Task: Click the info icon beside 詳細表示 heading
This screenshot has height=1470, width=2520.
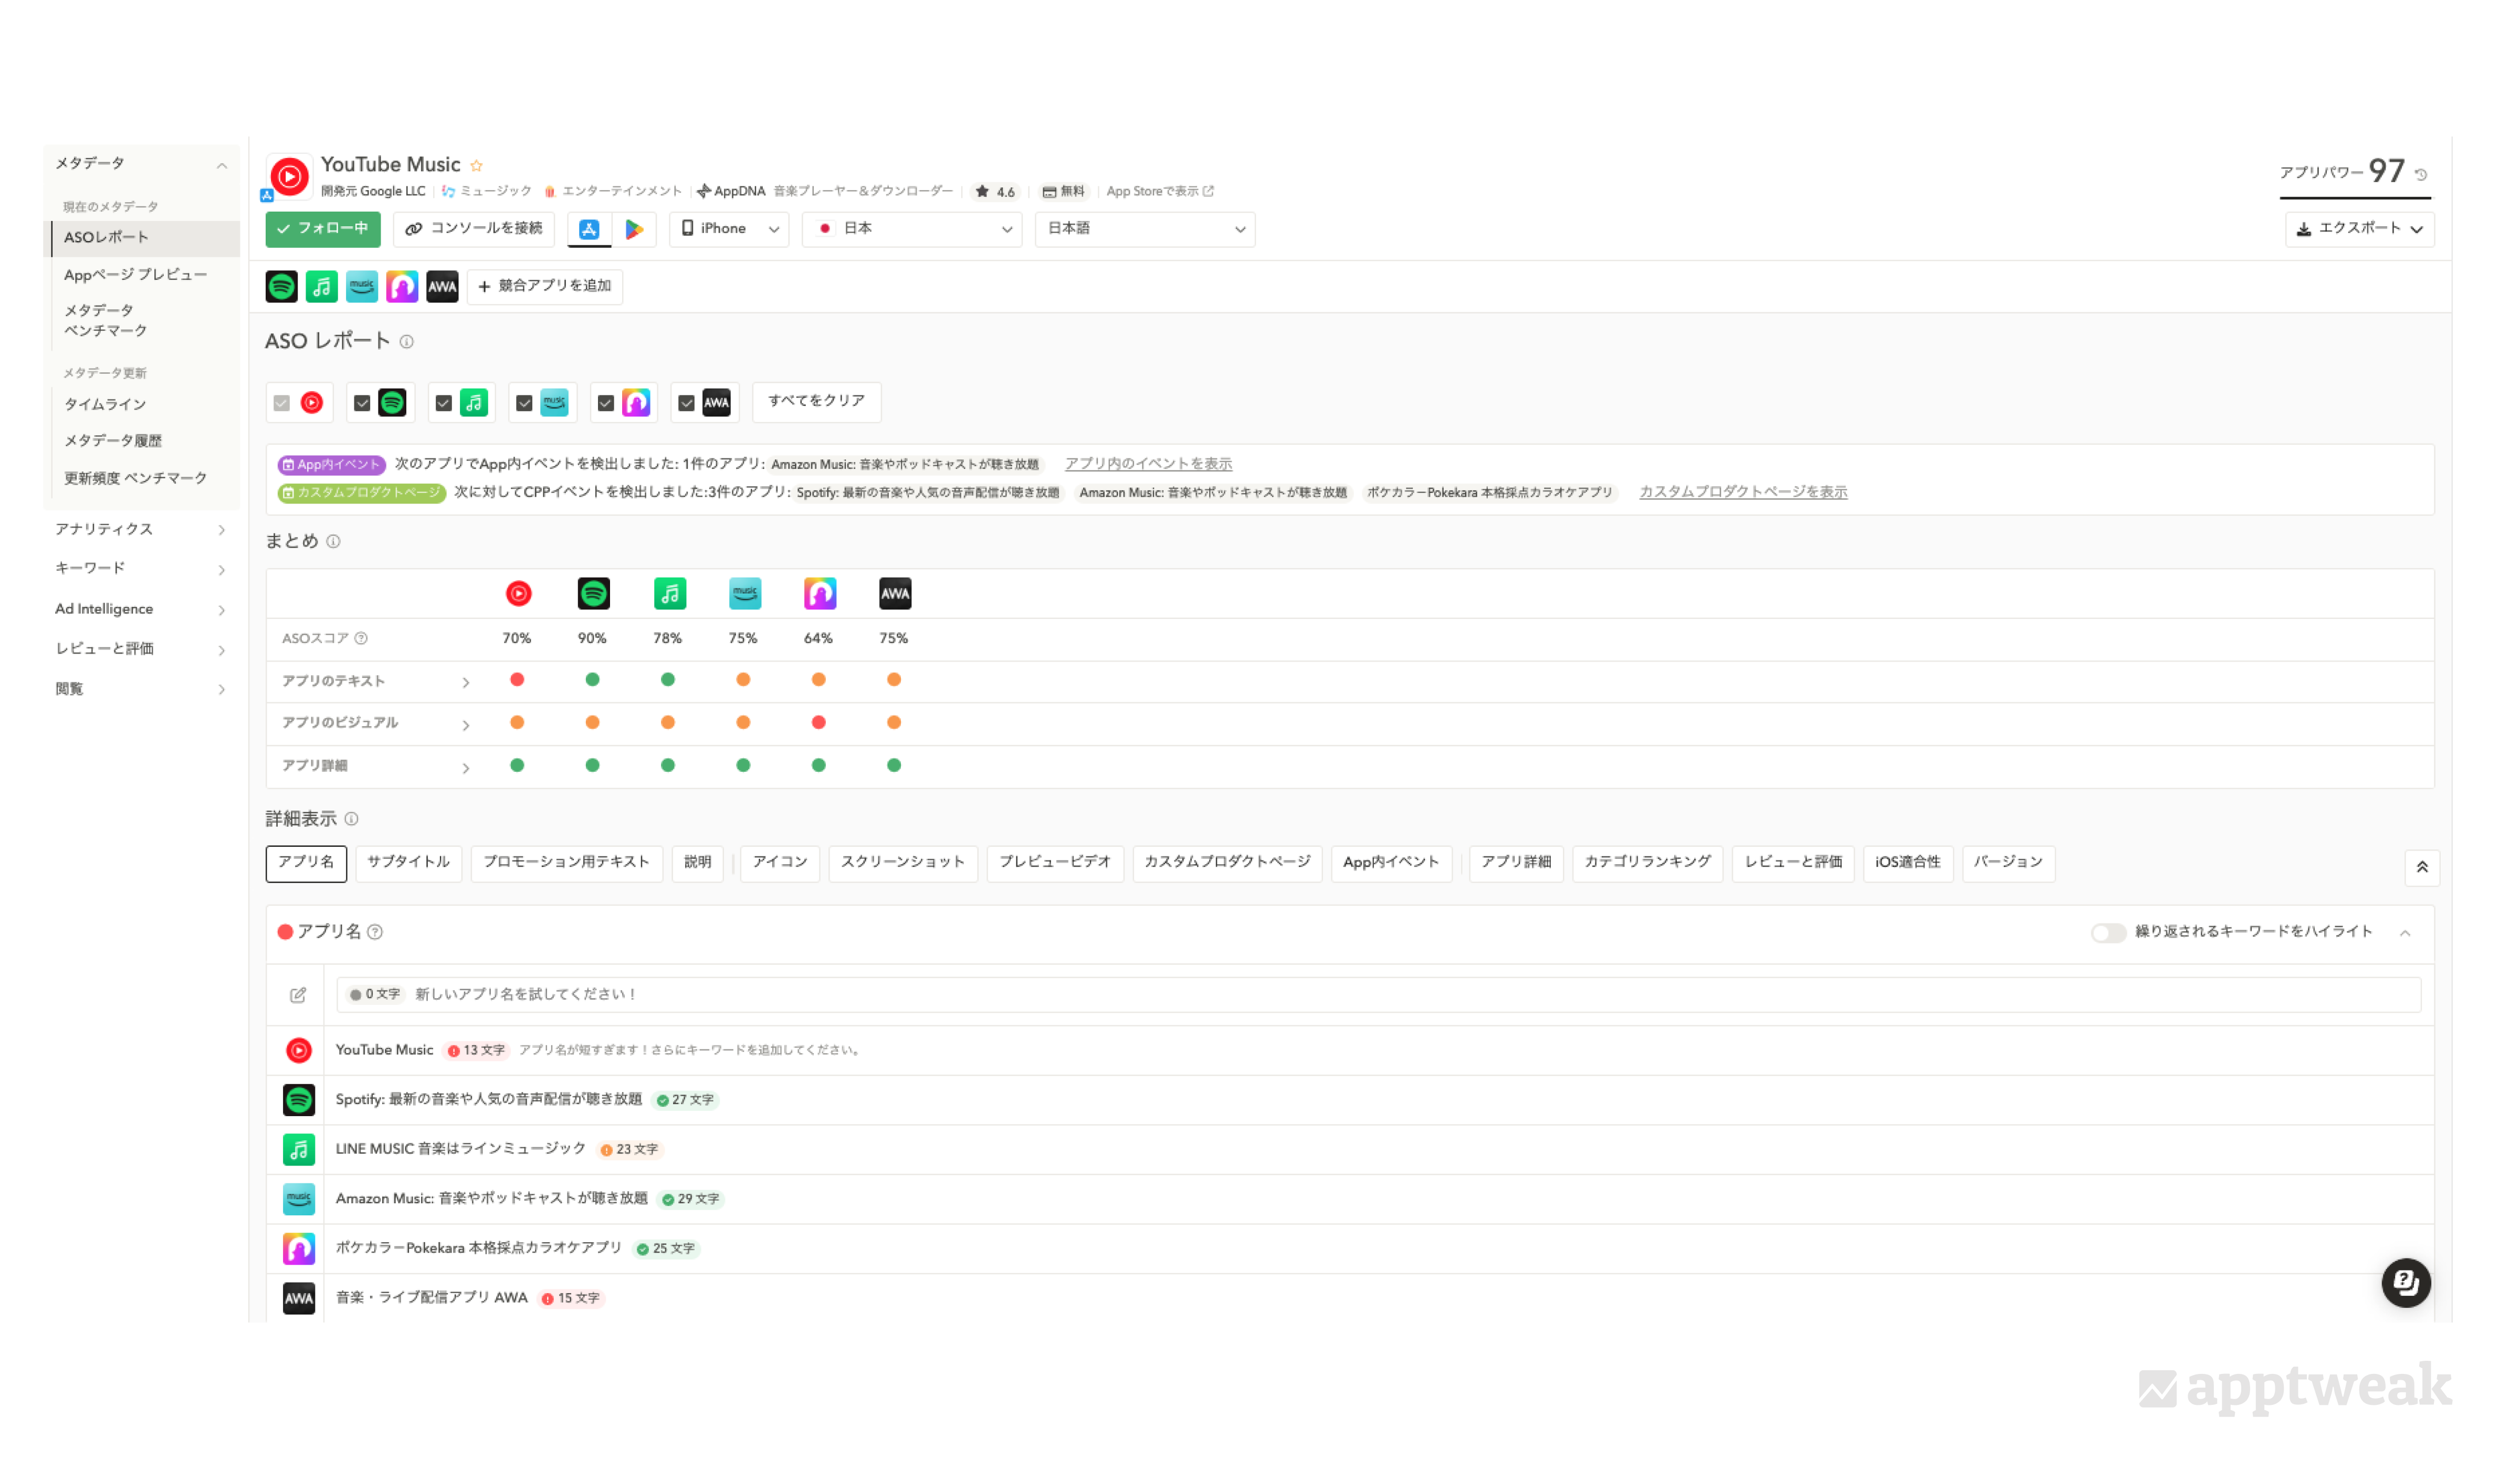Action: [x=351, y=819]
